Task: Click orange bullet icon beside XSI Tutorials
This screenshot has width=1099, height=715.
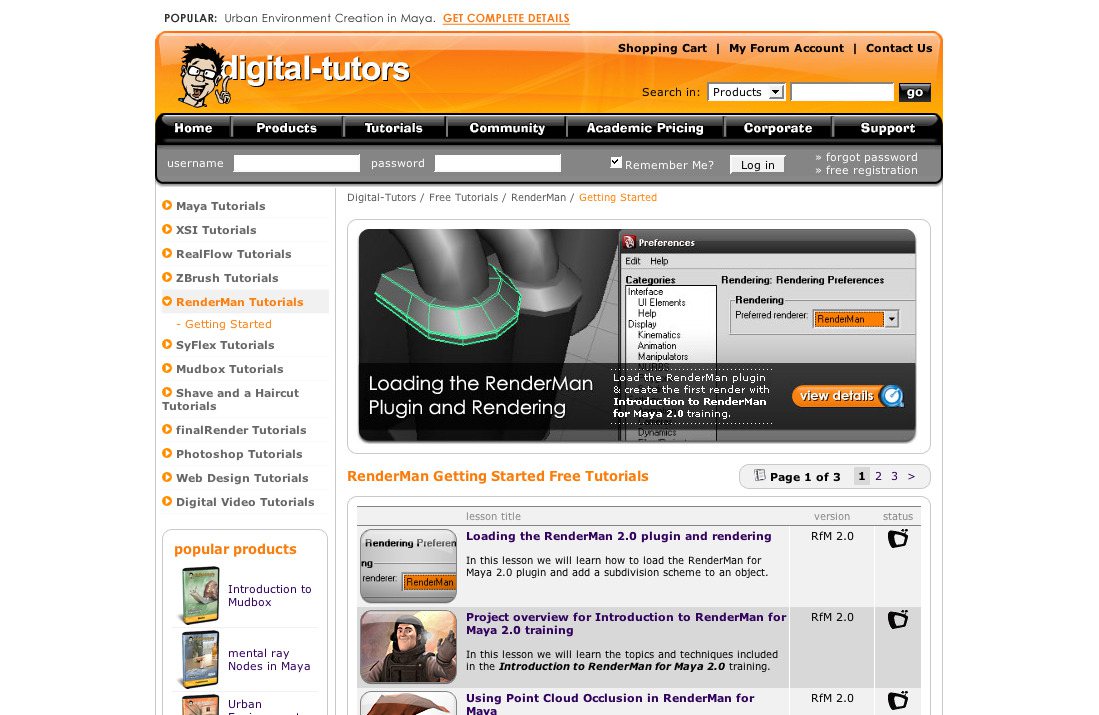Action: pyautogui.click(x=167, y=229)
